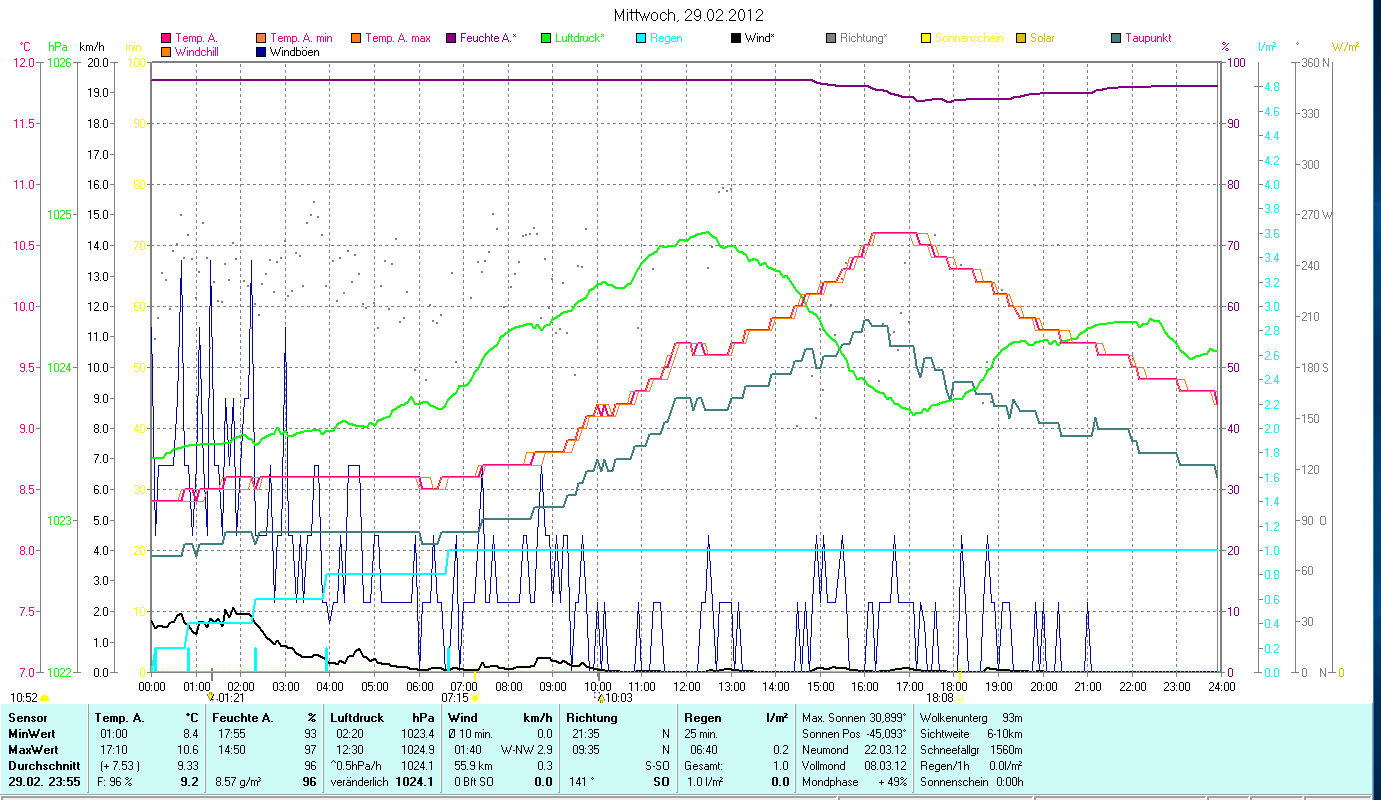Screen dimensions: 1381x800
Task: Click the teal Taupunkt legend square
Action: (1116, 39)
